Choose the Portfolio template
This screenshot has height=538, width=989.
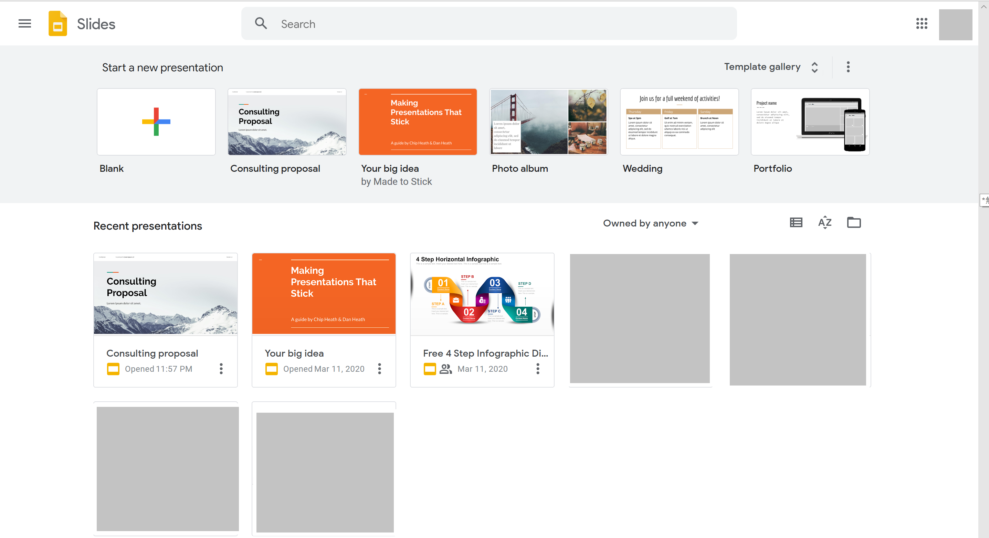pos(810,122)
